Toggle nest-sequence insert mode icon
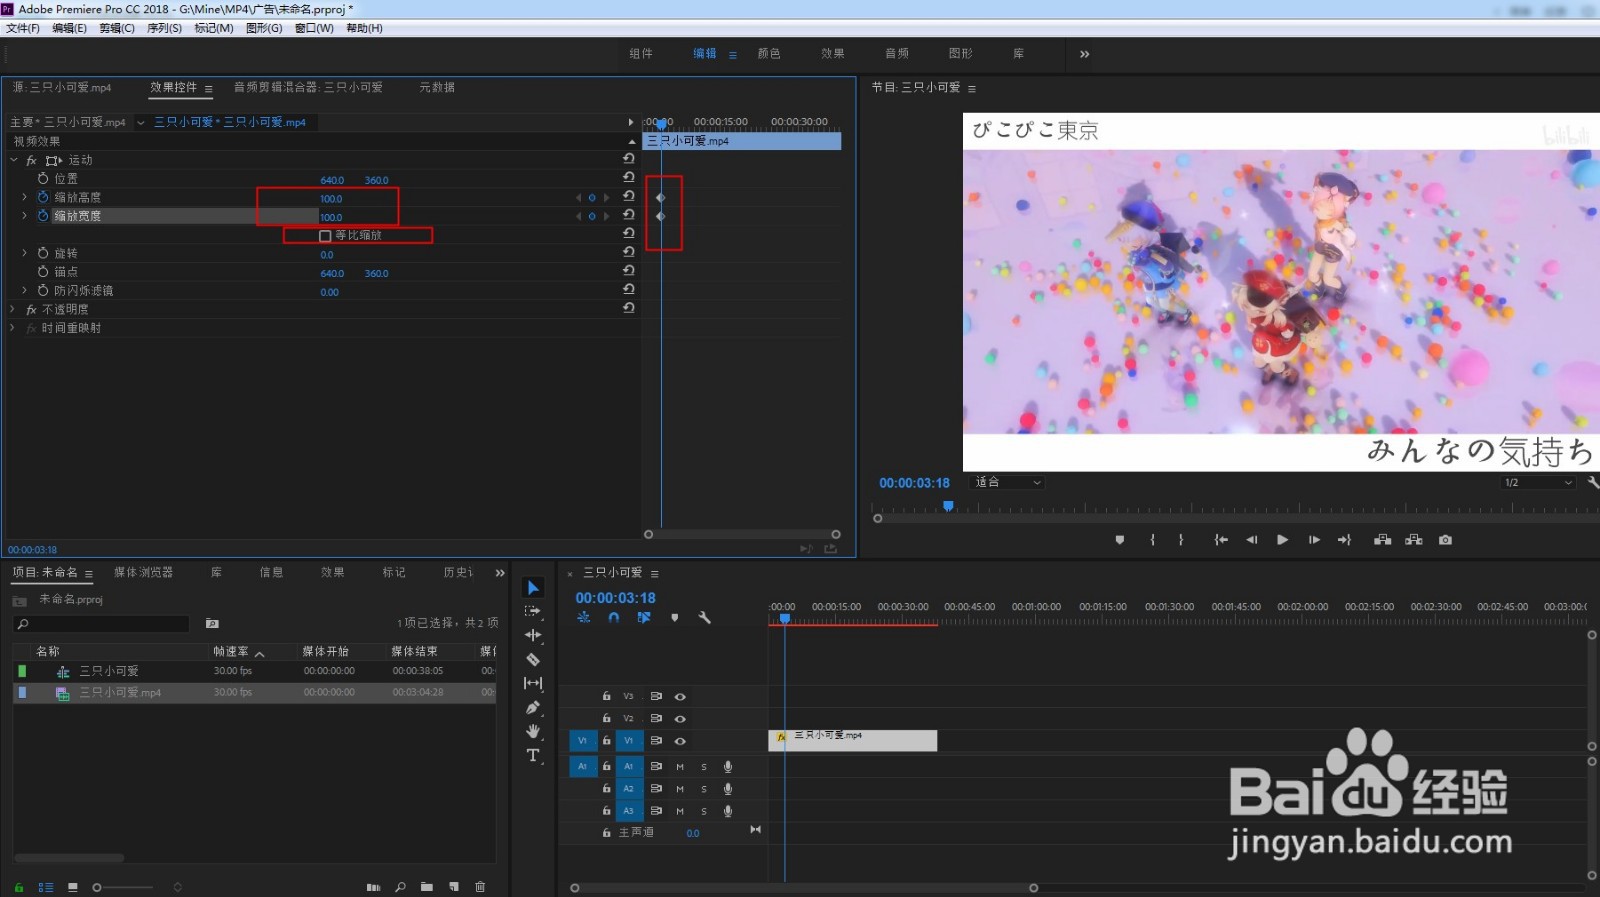 (x=584, y=618)
